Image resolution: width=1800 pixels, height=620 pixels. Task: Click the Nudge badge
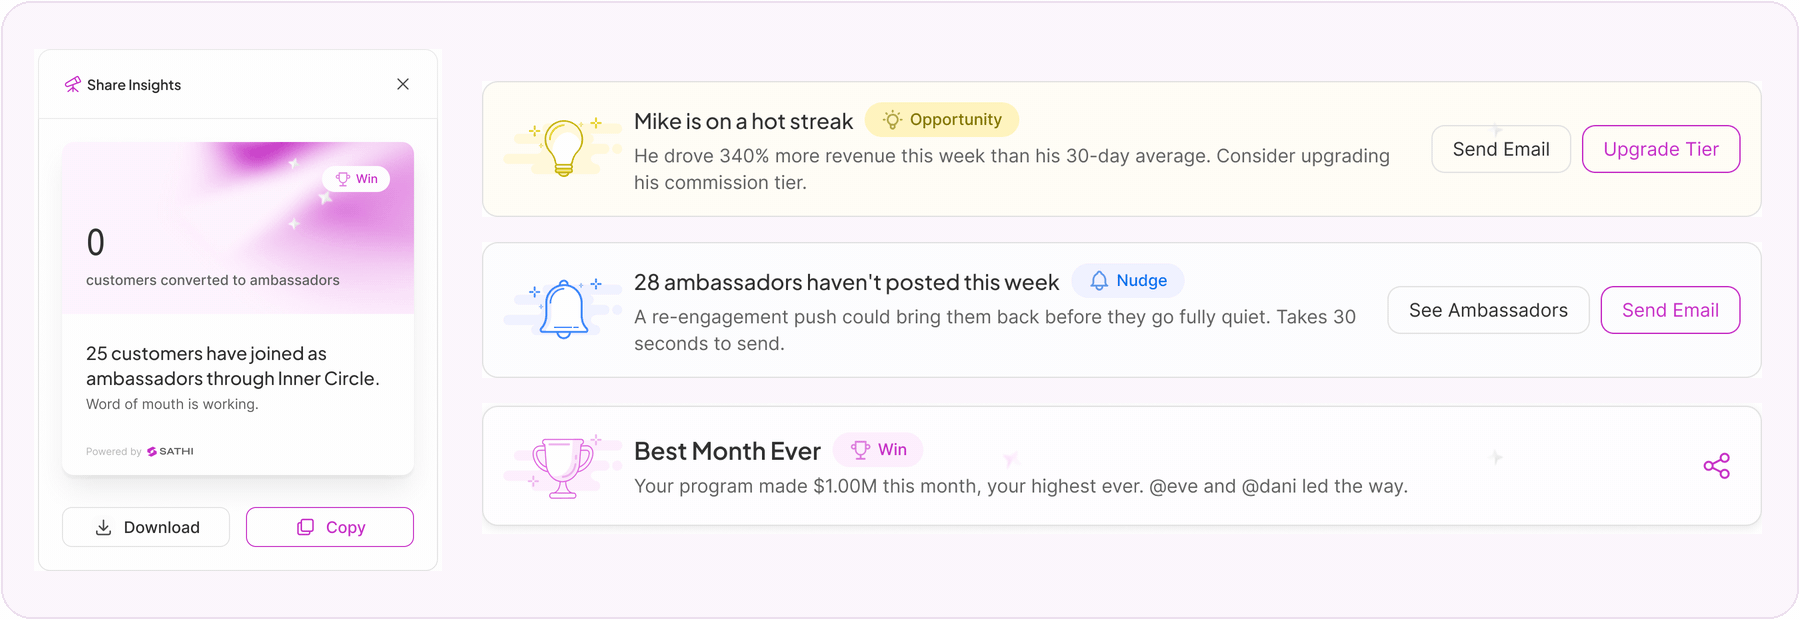[x=1128, y=281]
